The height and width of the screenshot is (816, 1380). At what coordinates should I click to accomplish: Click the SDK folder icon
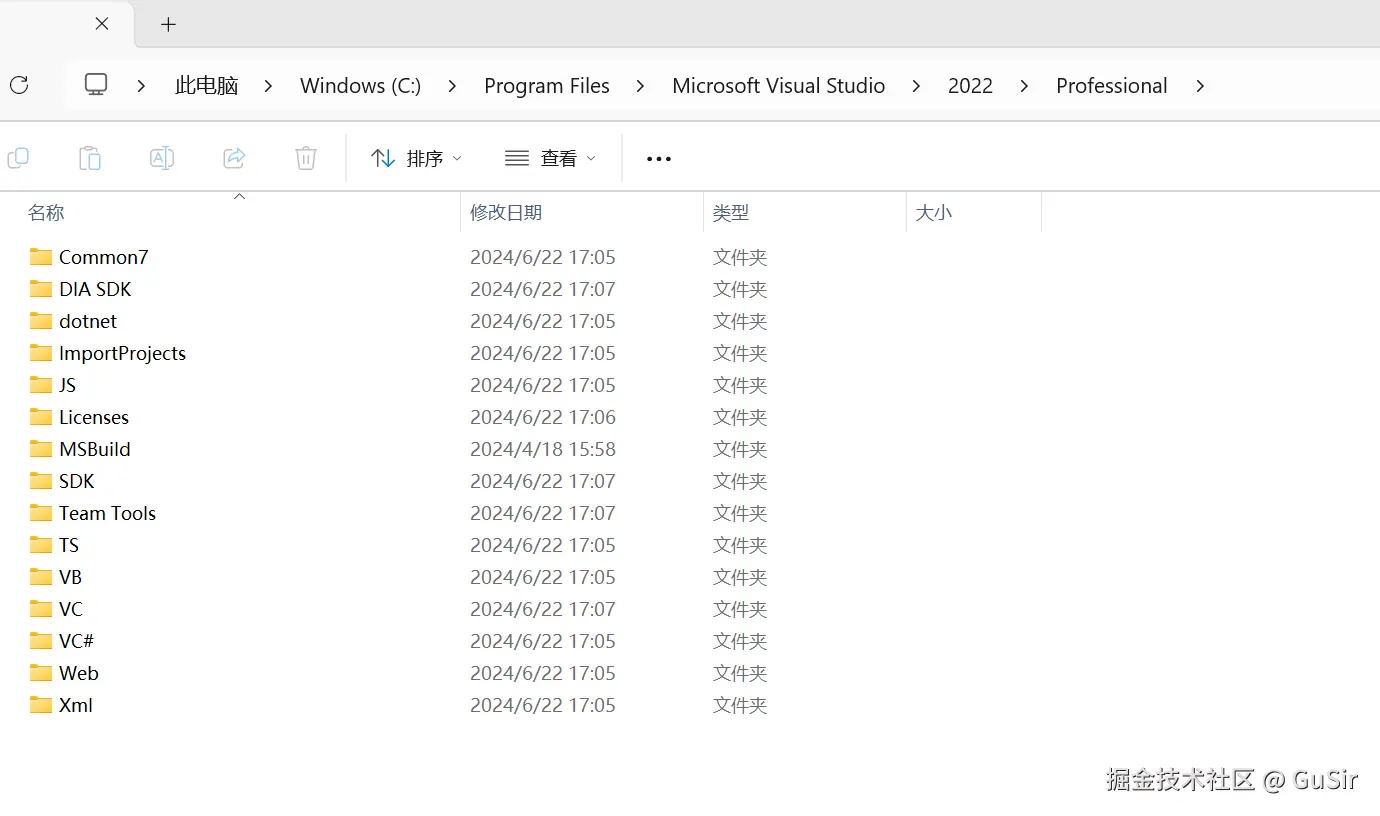click(x=41, y=481)
